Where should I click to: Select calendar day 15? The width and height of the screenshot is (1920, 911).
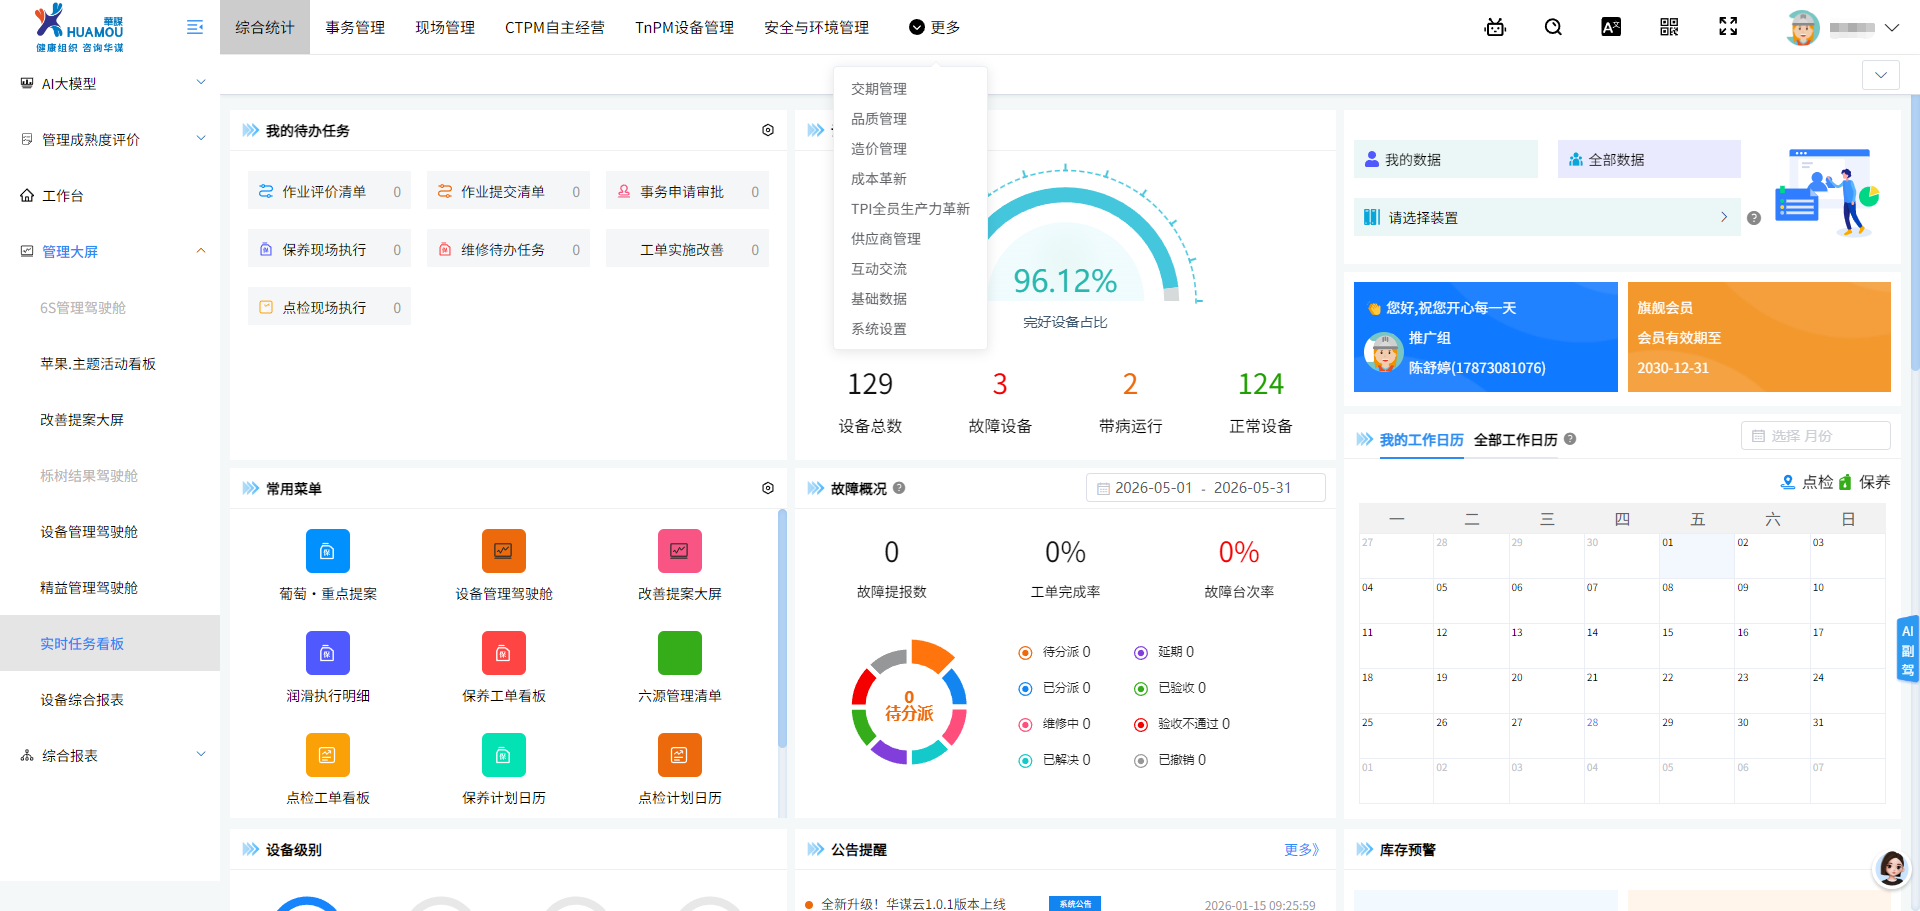click(1697, 645)
